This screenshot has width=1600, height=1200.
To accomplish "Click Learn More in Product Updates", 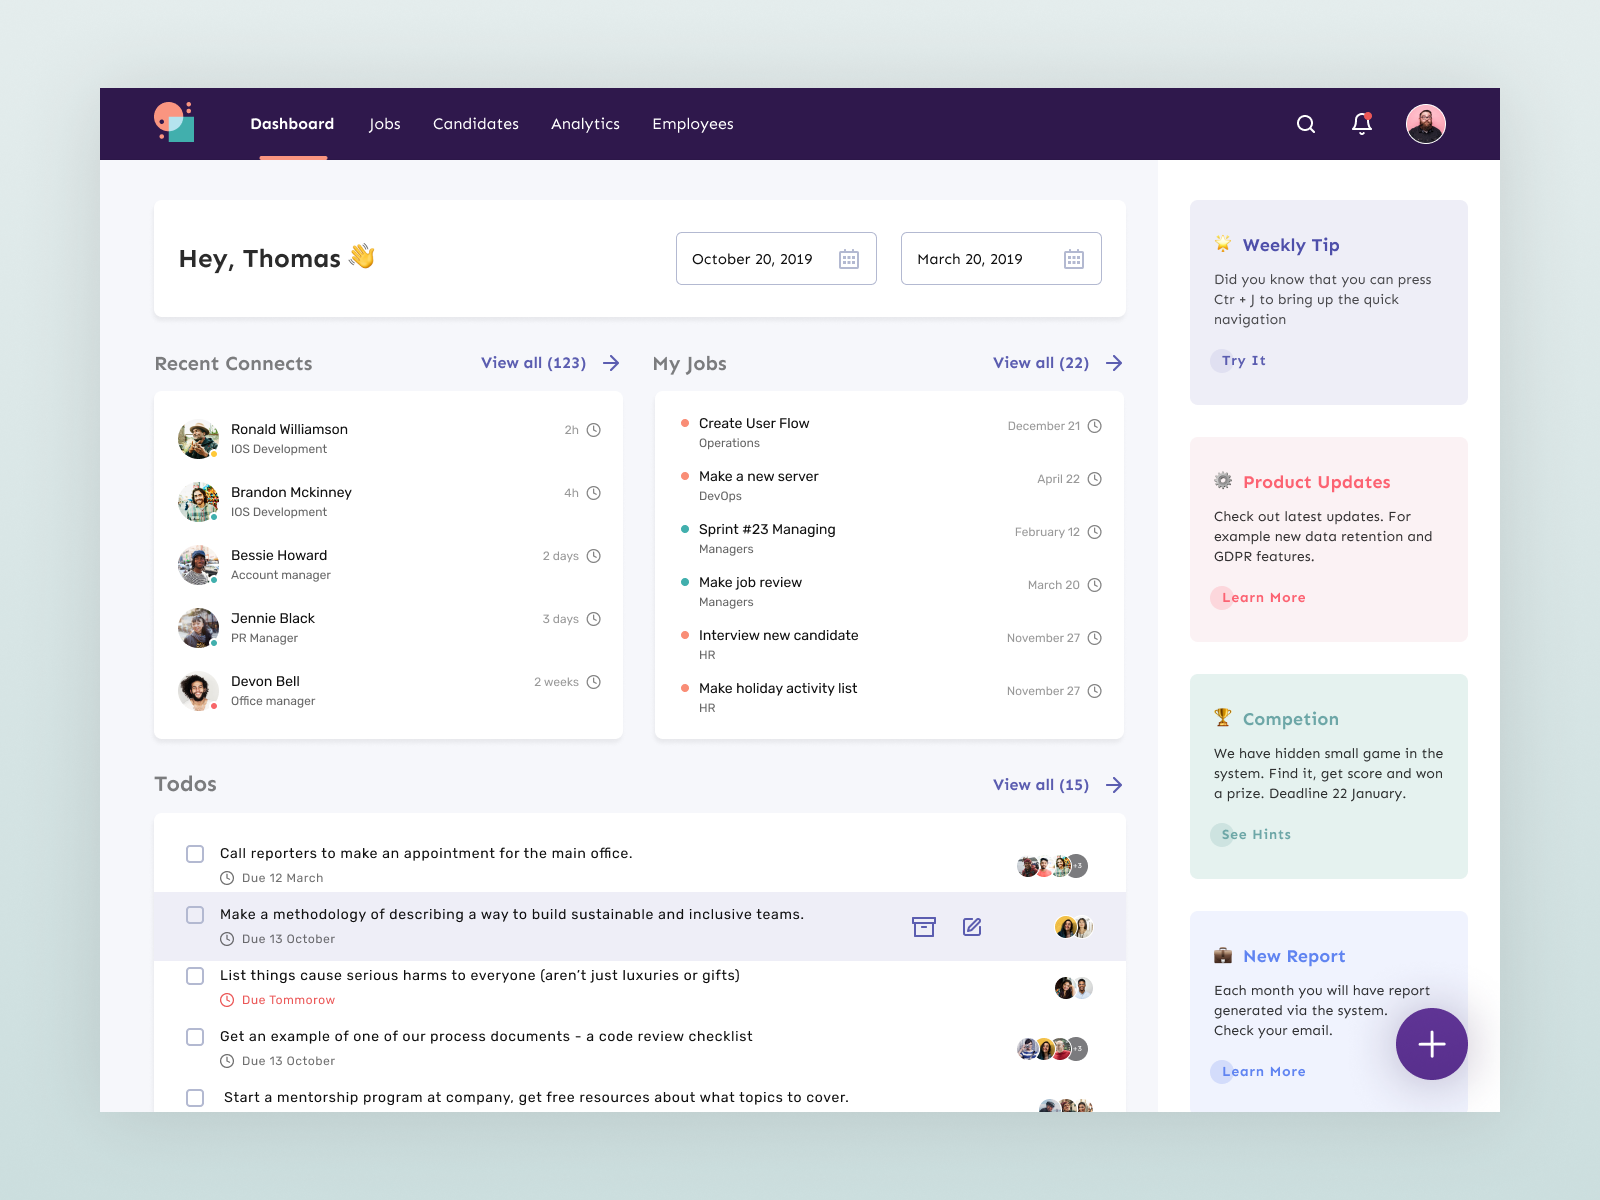I will (x=1263, y=598).
